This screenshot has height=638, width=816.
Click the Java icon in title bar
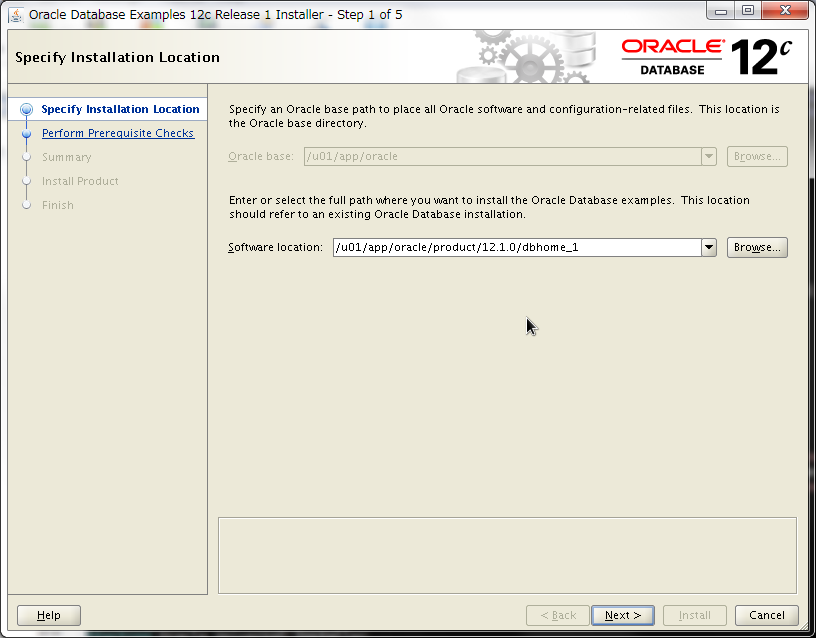coord(16,15)
